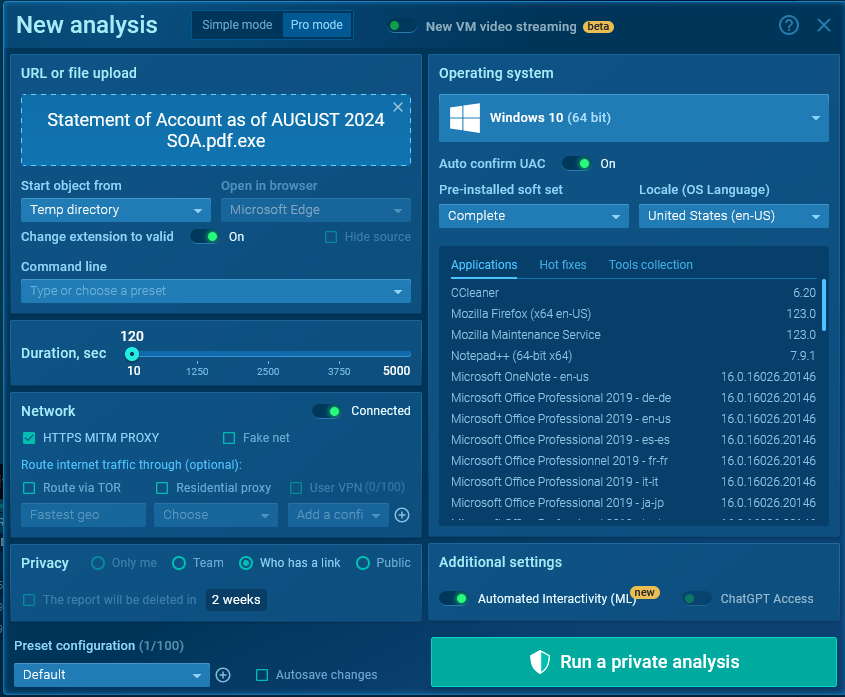845x697 pixels.
Task: Open the Tools collection tab
Action: 650,265
